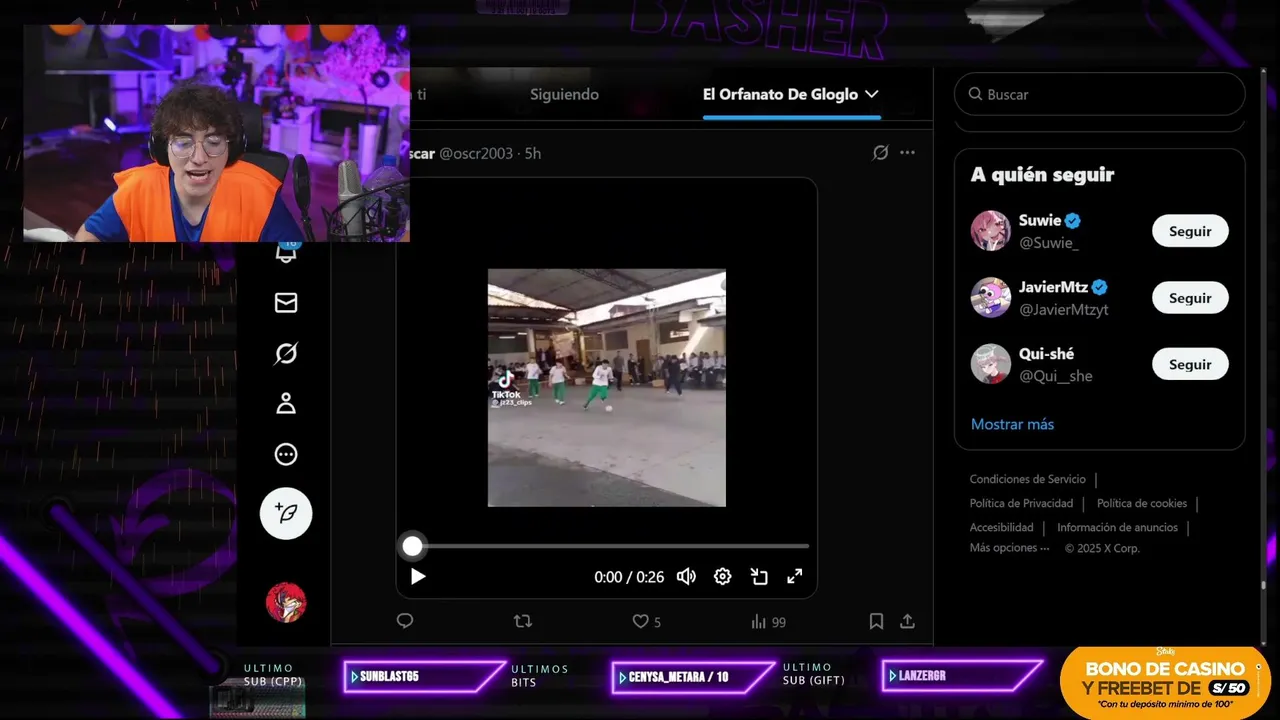This screenshot has width=1280, height=720.
Task: Expand the El Orfanato De Gloglo chevron
Action: [871, 94]
